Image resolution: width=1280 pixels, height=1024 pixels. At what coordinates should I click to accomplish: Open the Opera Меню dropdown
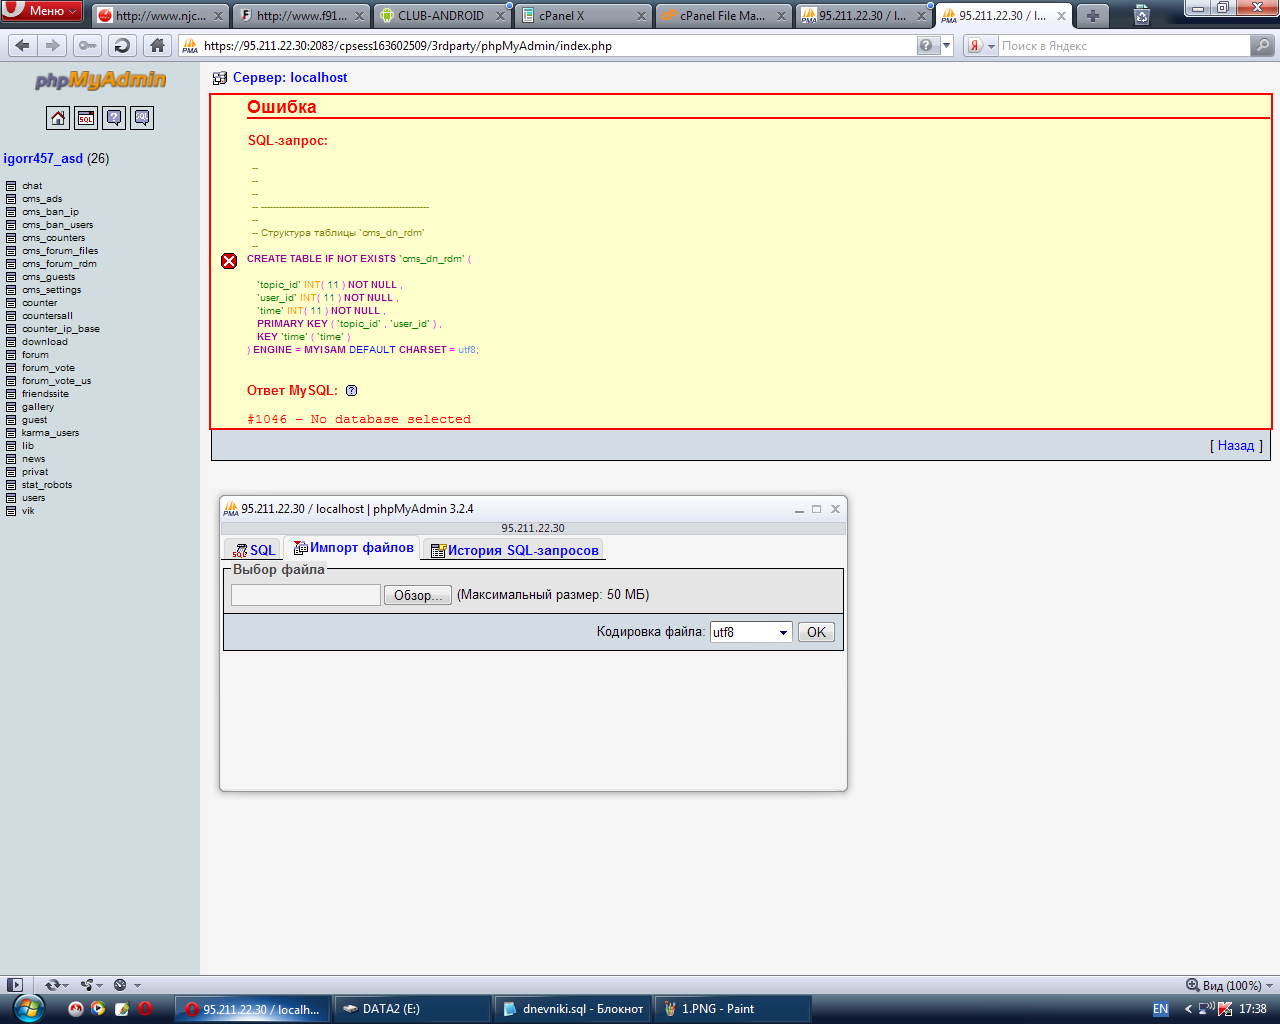[x=42, y=11]
